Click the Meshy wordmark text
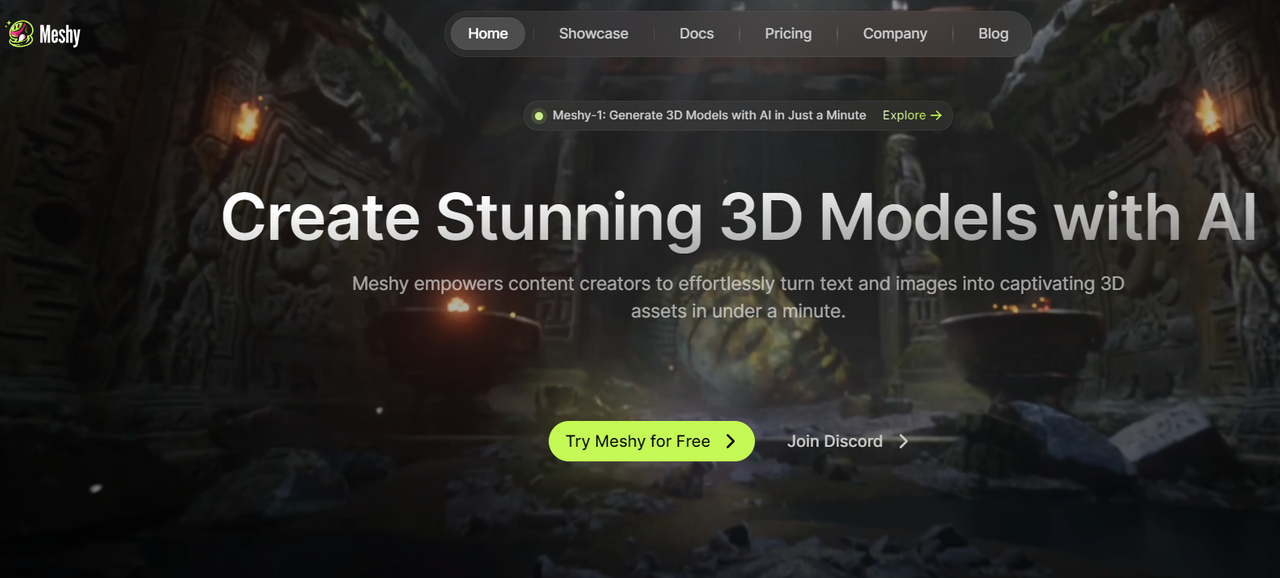Image resolution: width=1280 pixels, height=578 pixels. point(60,35)
